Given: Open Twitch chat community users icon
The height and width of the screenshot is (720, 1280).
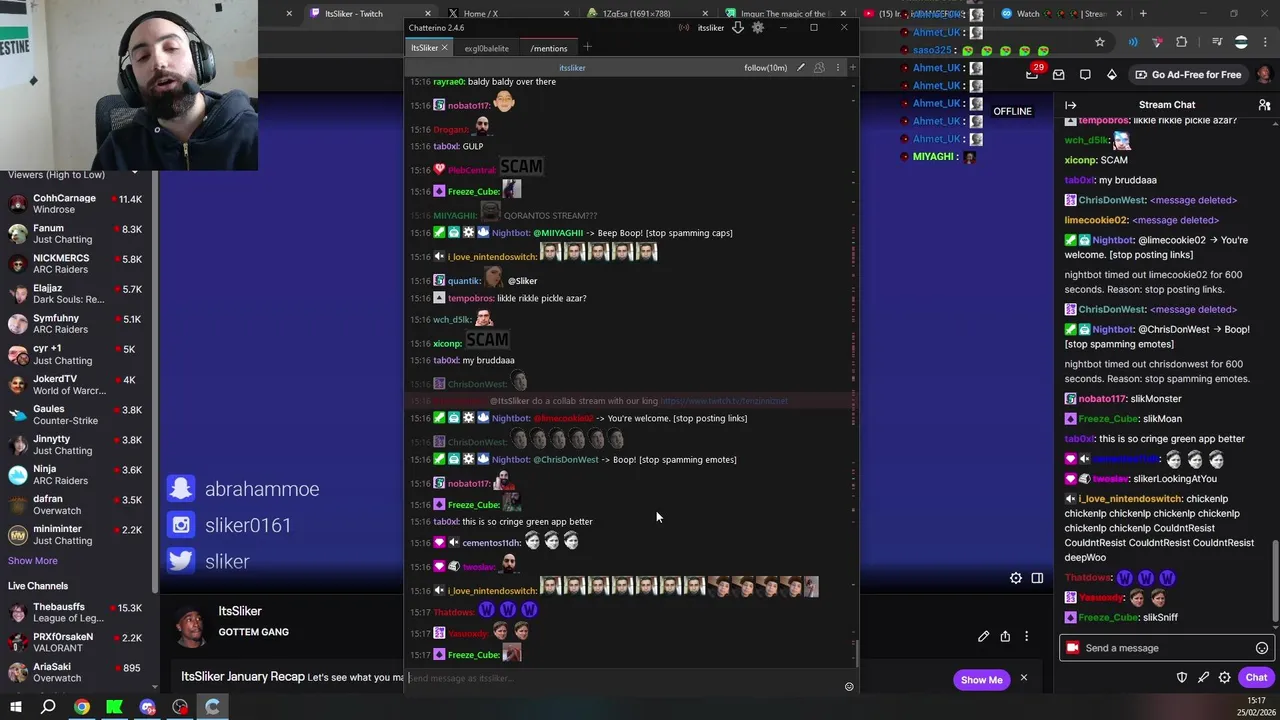Looking at the screenshot, I should [1264, 105].
